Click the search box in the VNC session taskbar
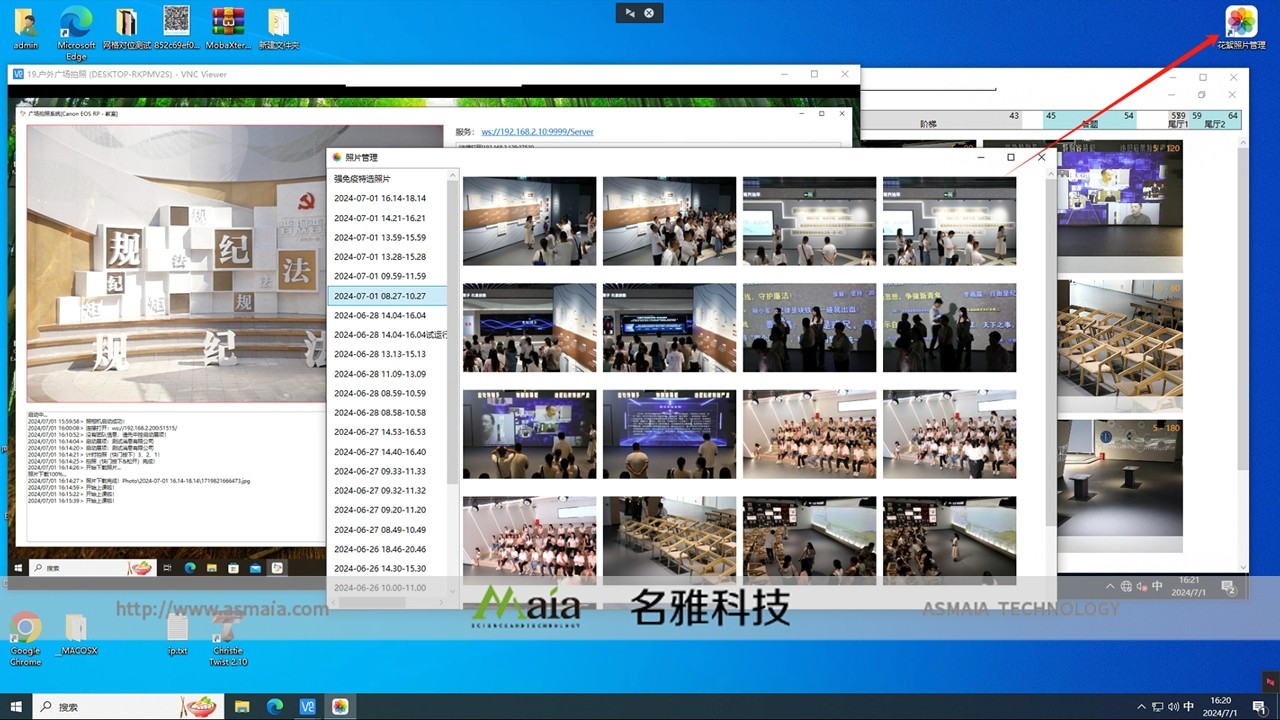The width and height of the screenshot is (1280, 720). 92,568
